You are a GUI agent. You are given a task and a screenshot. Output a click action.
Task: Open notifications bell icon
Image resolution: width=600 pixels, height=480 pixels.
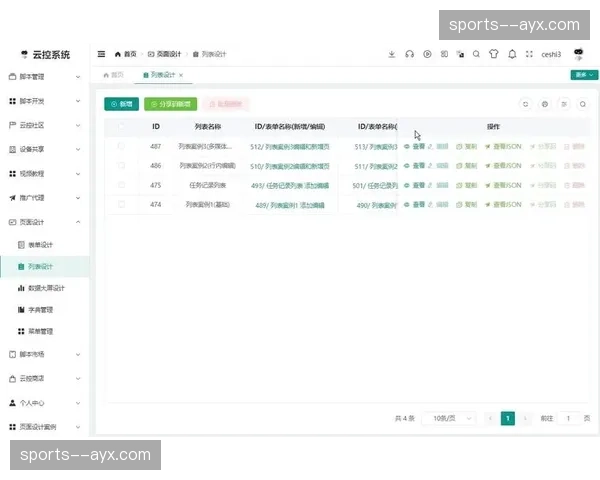(x=512, y=54)
